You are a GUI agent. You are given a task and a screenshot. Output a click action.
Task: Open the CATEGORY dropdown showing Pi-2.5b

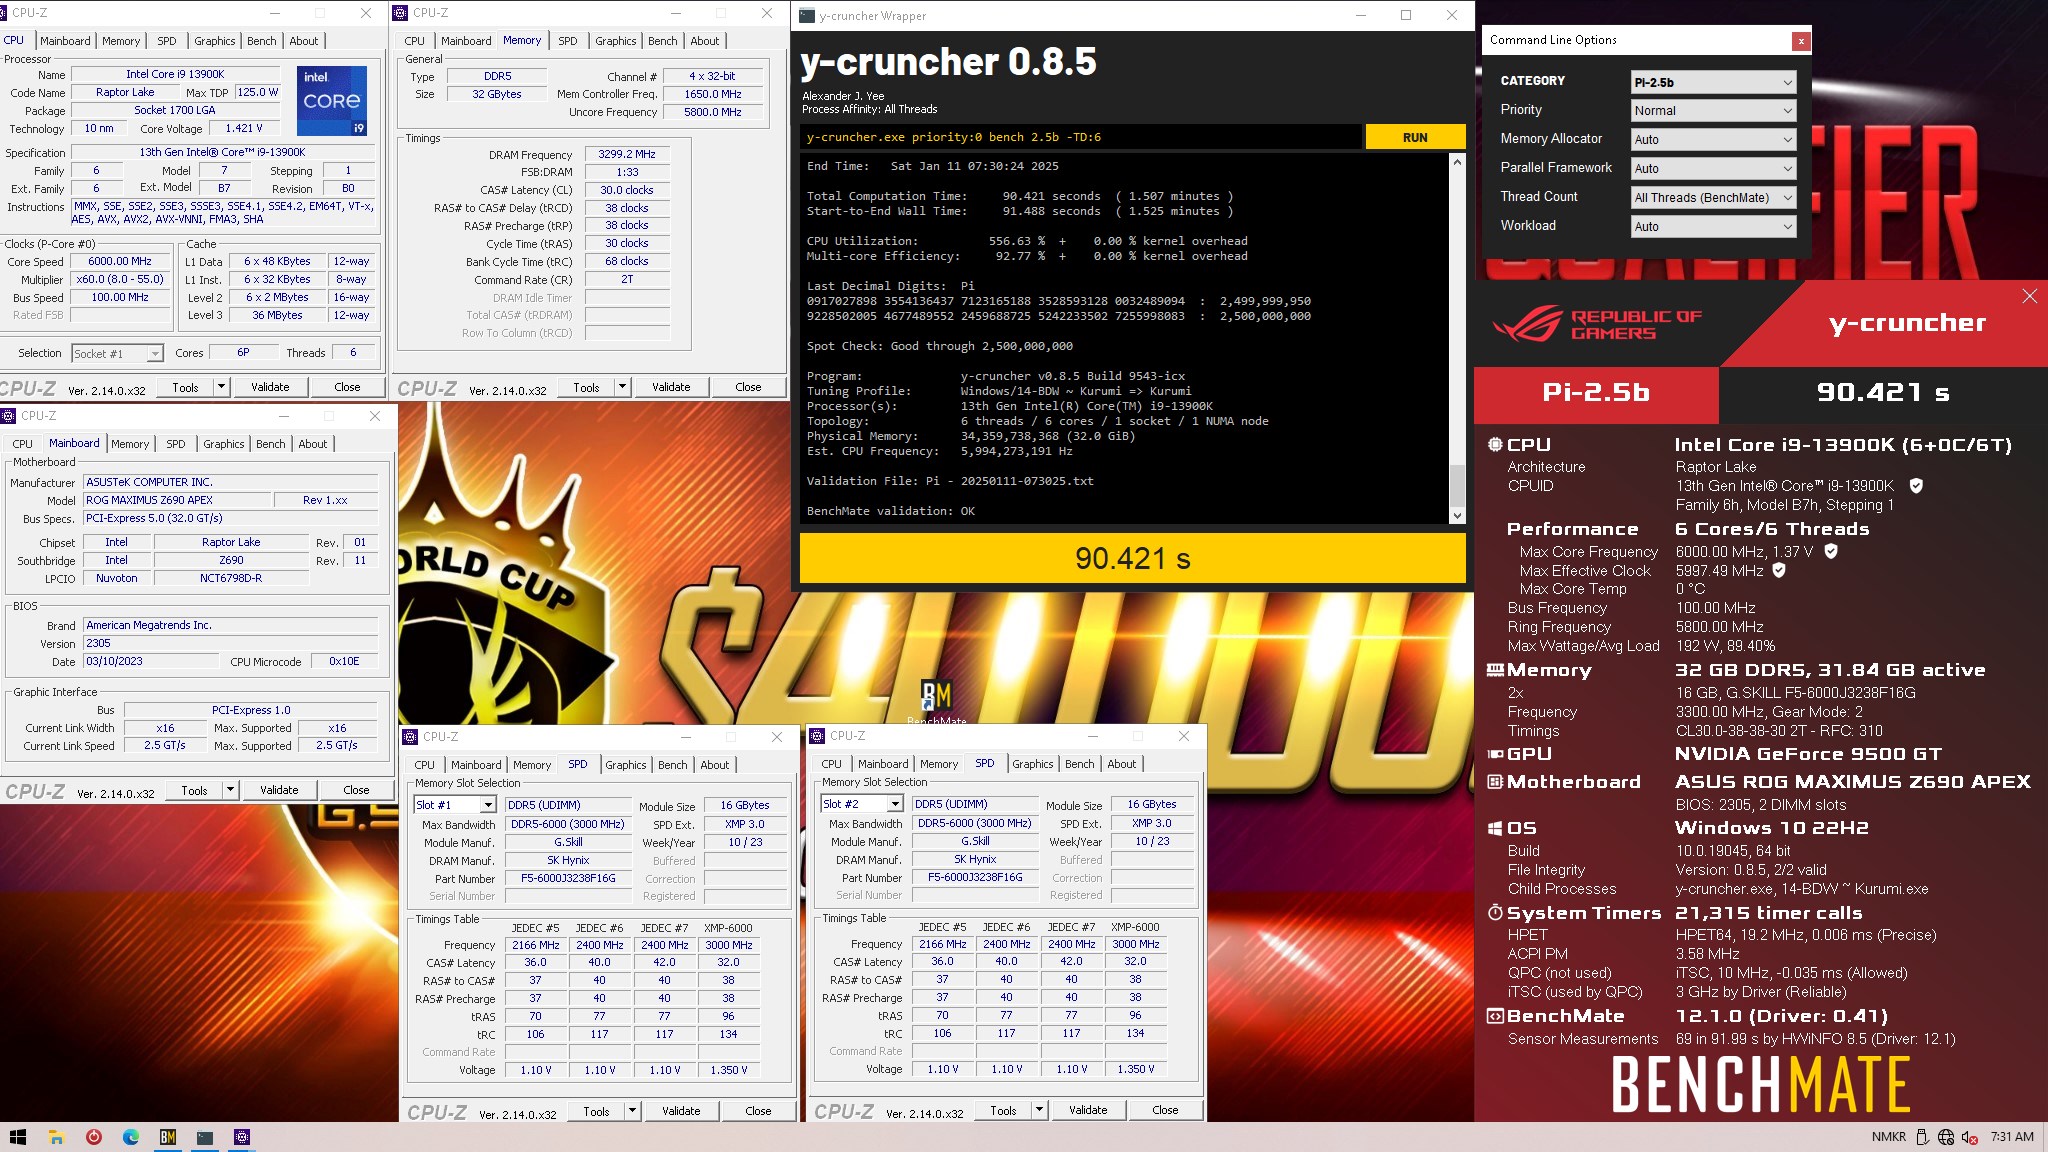tap(1713, 82)
